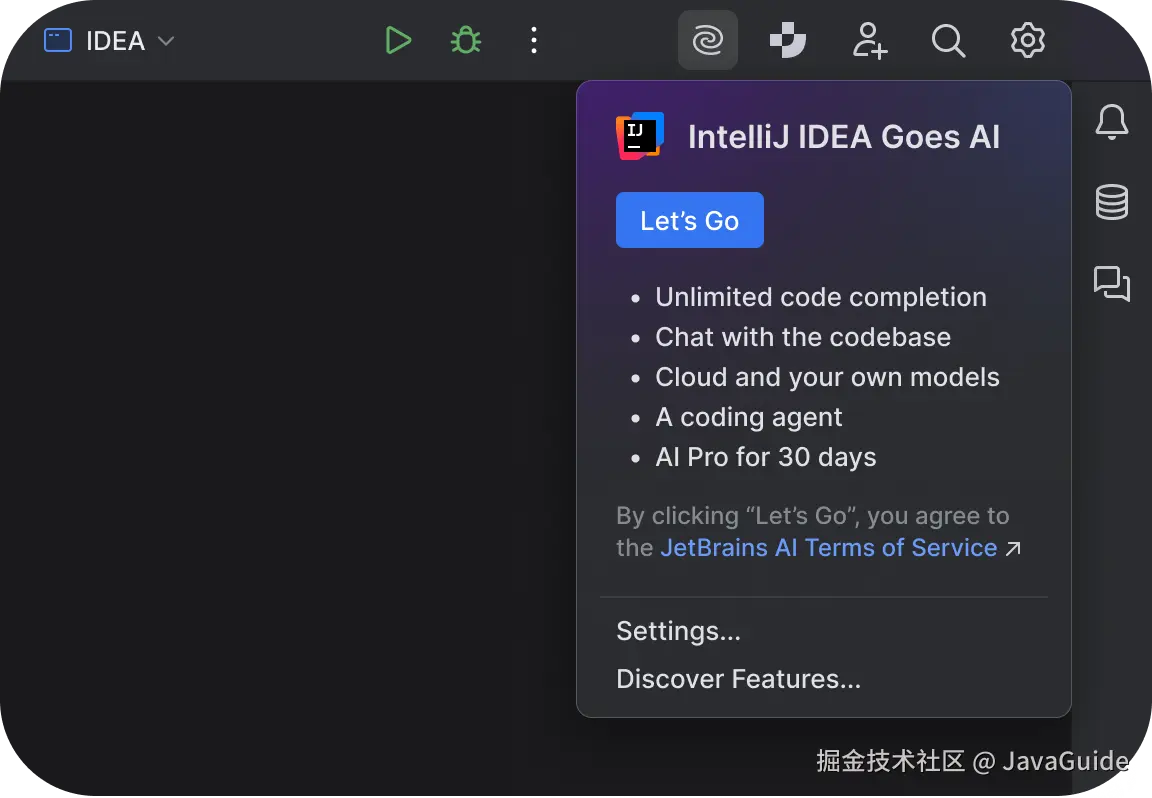
Task: Click the green Run button
Action: point(398,41)
